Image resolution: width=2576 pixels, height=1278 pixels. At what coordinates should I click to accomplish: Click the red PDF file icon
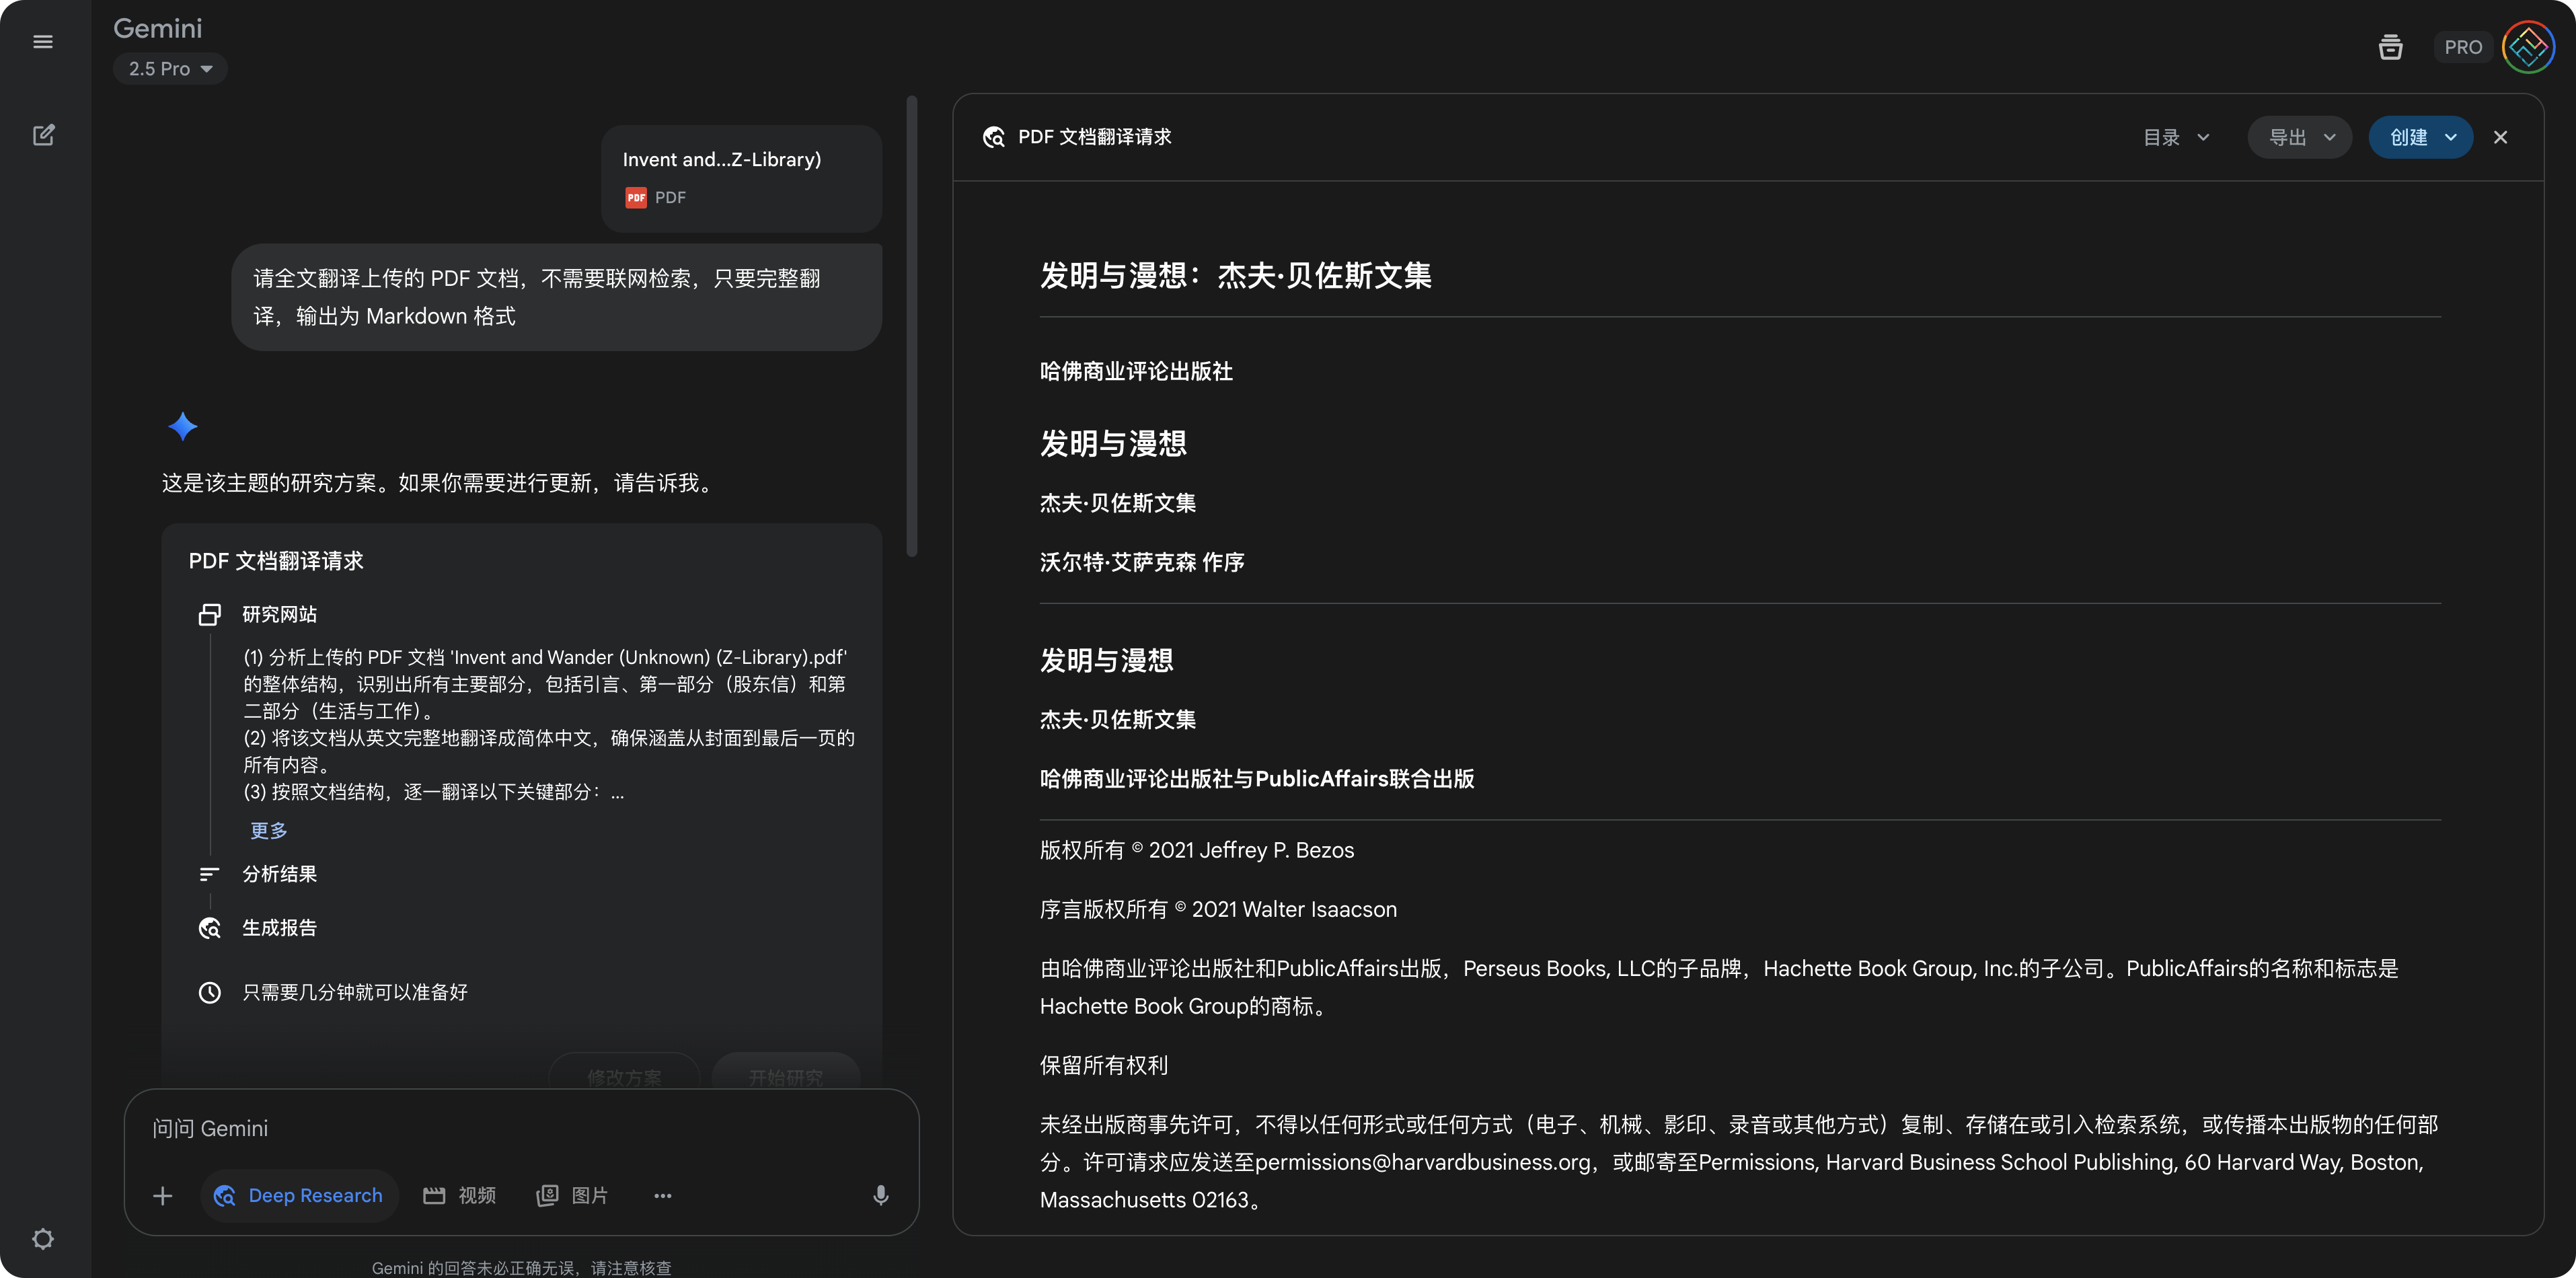point(636,198)
